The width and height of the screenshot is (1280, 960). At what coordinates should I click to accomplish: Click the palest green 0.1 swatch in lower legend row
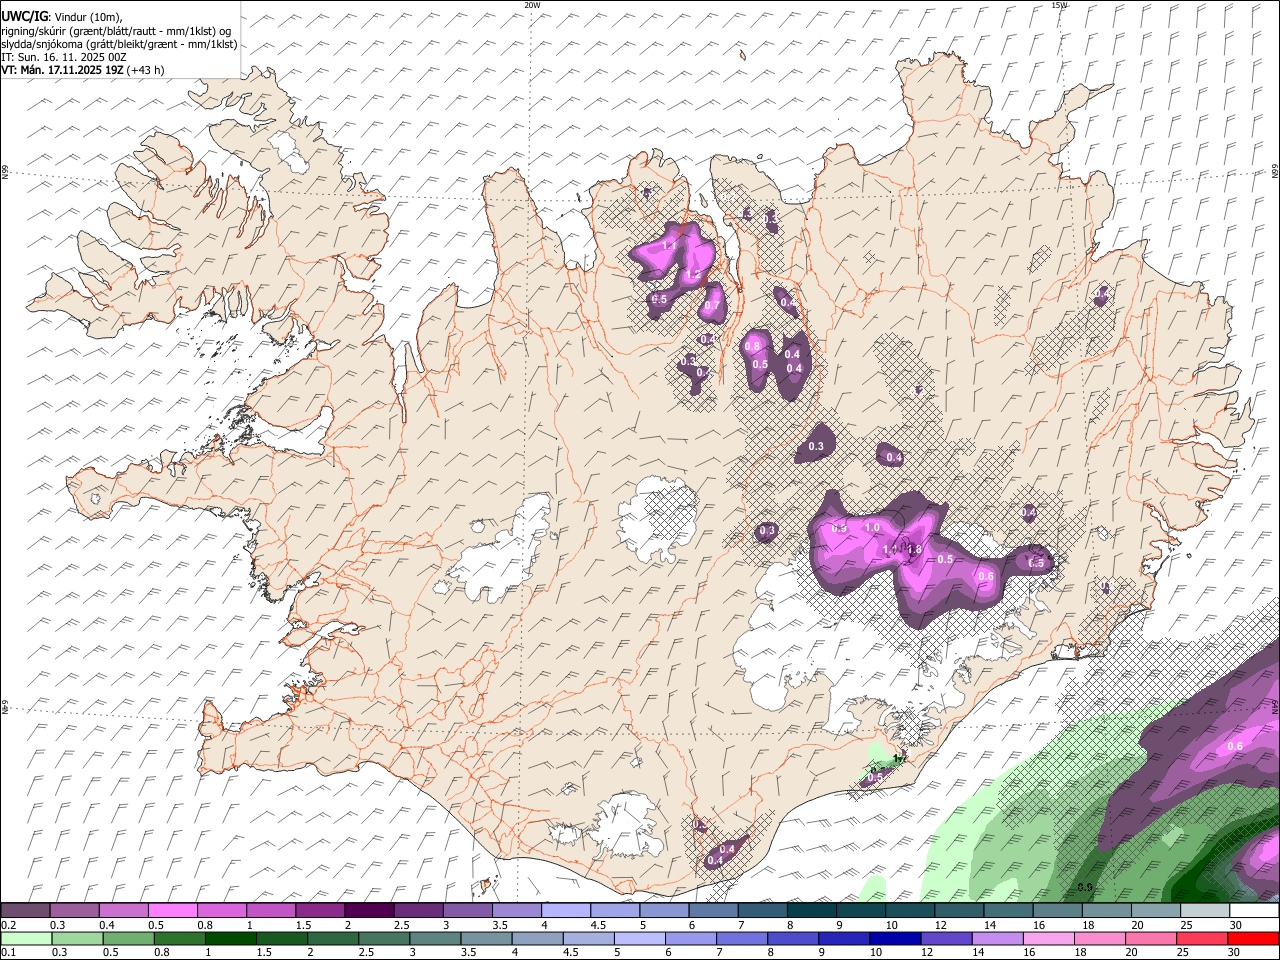pyautogui.click(x=26, y=938)
